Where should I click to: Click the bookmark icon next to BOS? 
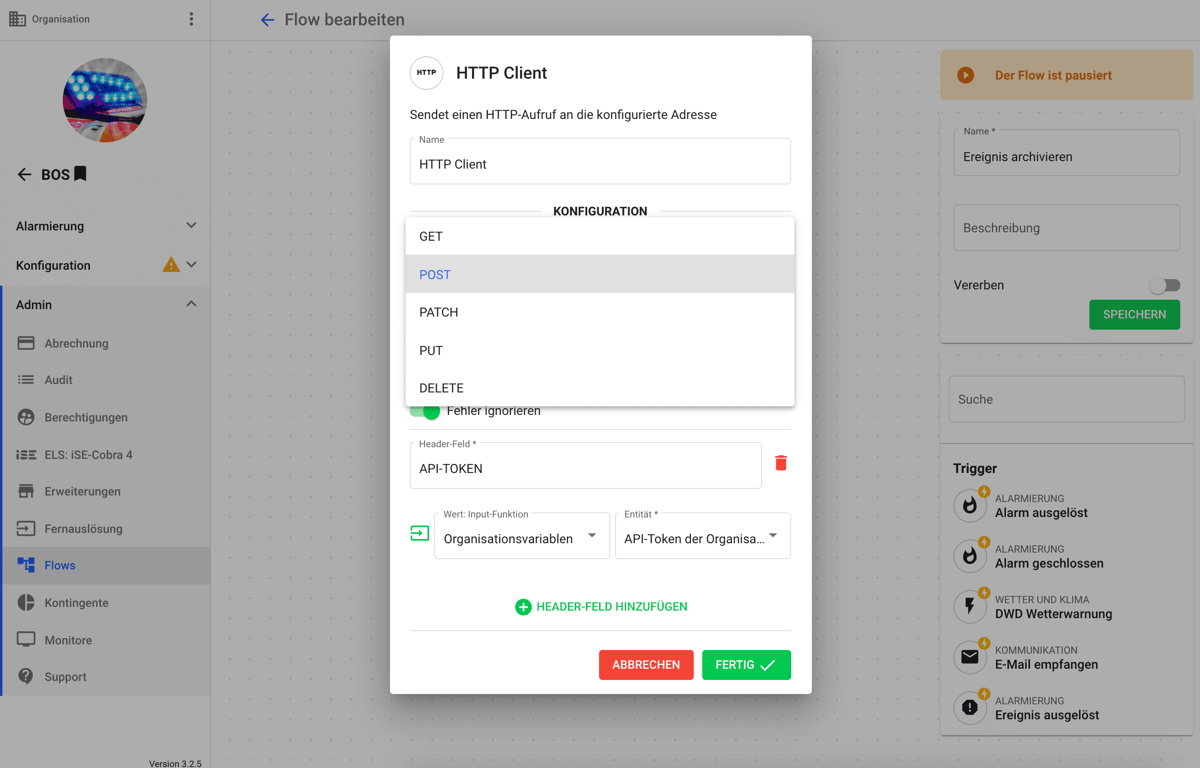(x=81, y=173)
